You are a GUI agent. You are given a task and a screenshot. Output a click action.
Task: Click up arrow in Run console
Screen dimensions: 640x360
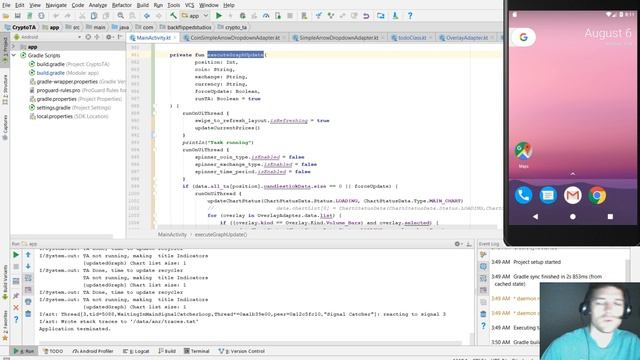[28, 255]
